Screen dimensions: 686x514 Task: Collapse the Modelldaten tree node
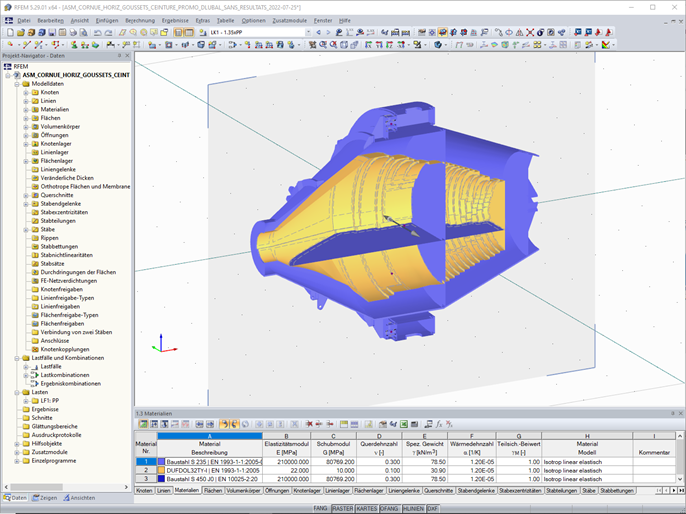(17, 84)
